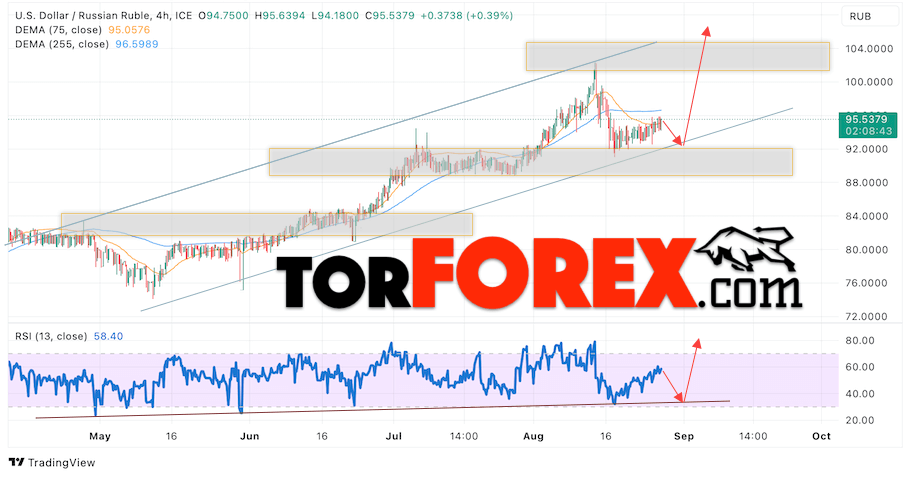Click the 100.0000 price axis label
The image size is (911, 477).
(869, 82)
